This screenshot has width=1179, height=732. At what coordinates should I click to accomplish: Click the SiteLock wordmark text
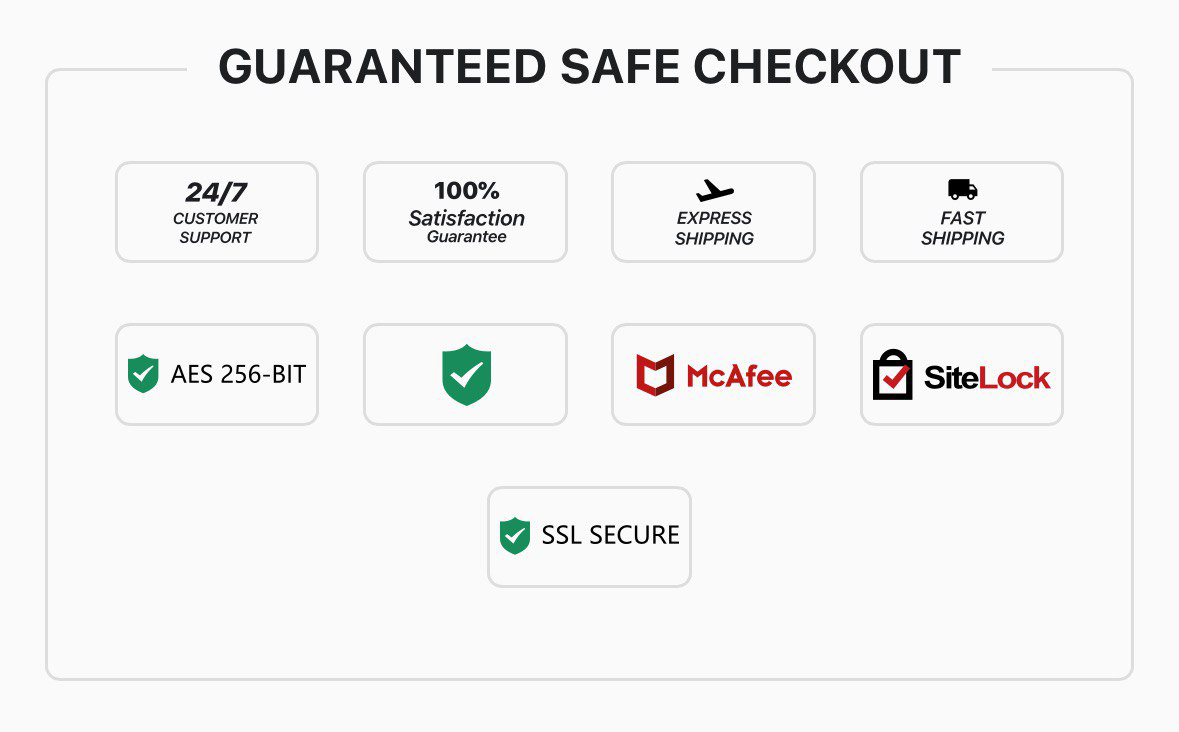(987, 377)
